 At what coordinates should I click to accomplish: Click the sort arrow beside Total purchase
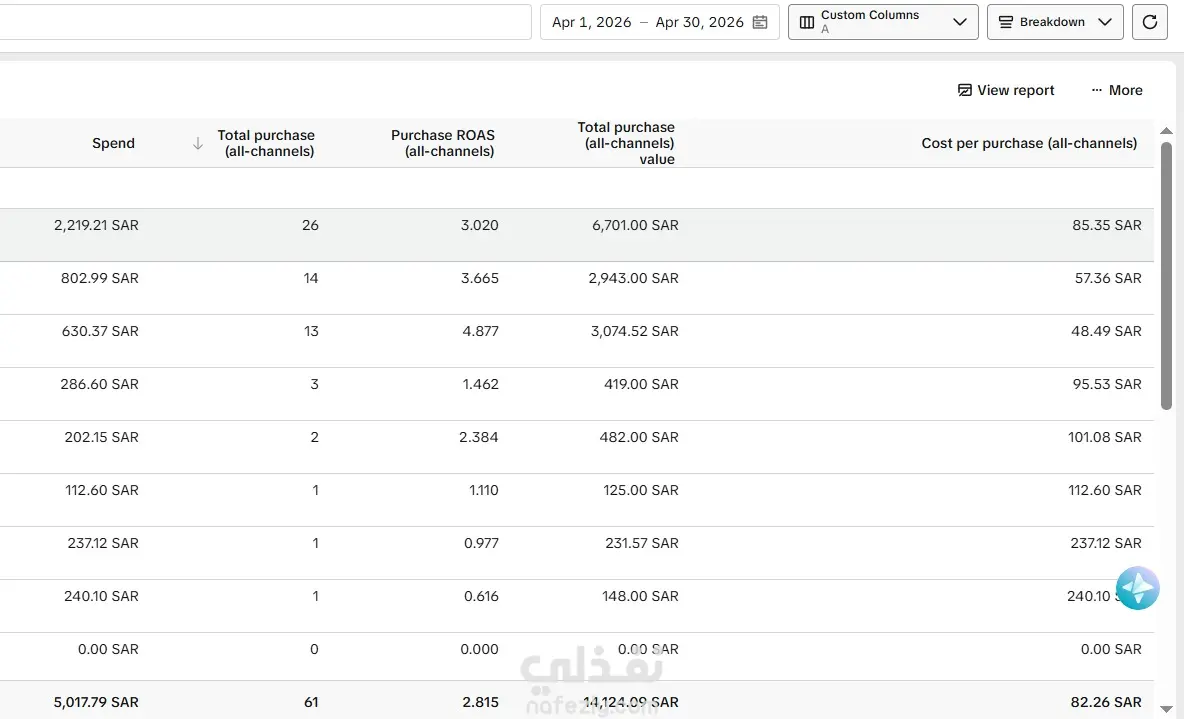point(197,143)
